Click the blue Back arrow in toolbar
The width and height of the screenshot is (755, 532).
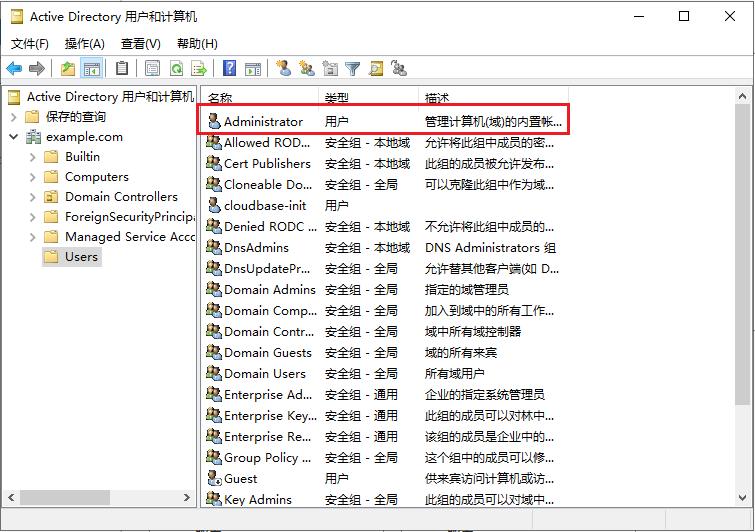click(x=14, y=69)
